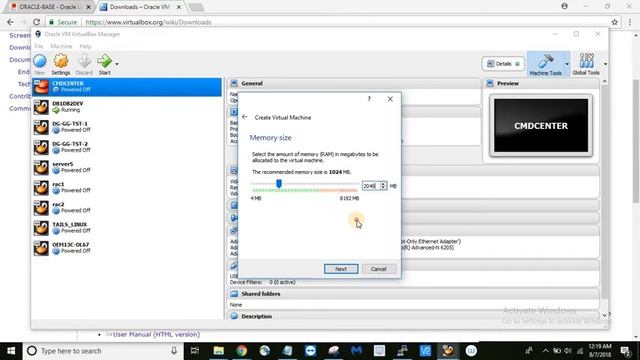Open the Machine menu
The height and width of the screenshot is (360, 640).
click(x=61, y=46)
